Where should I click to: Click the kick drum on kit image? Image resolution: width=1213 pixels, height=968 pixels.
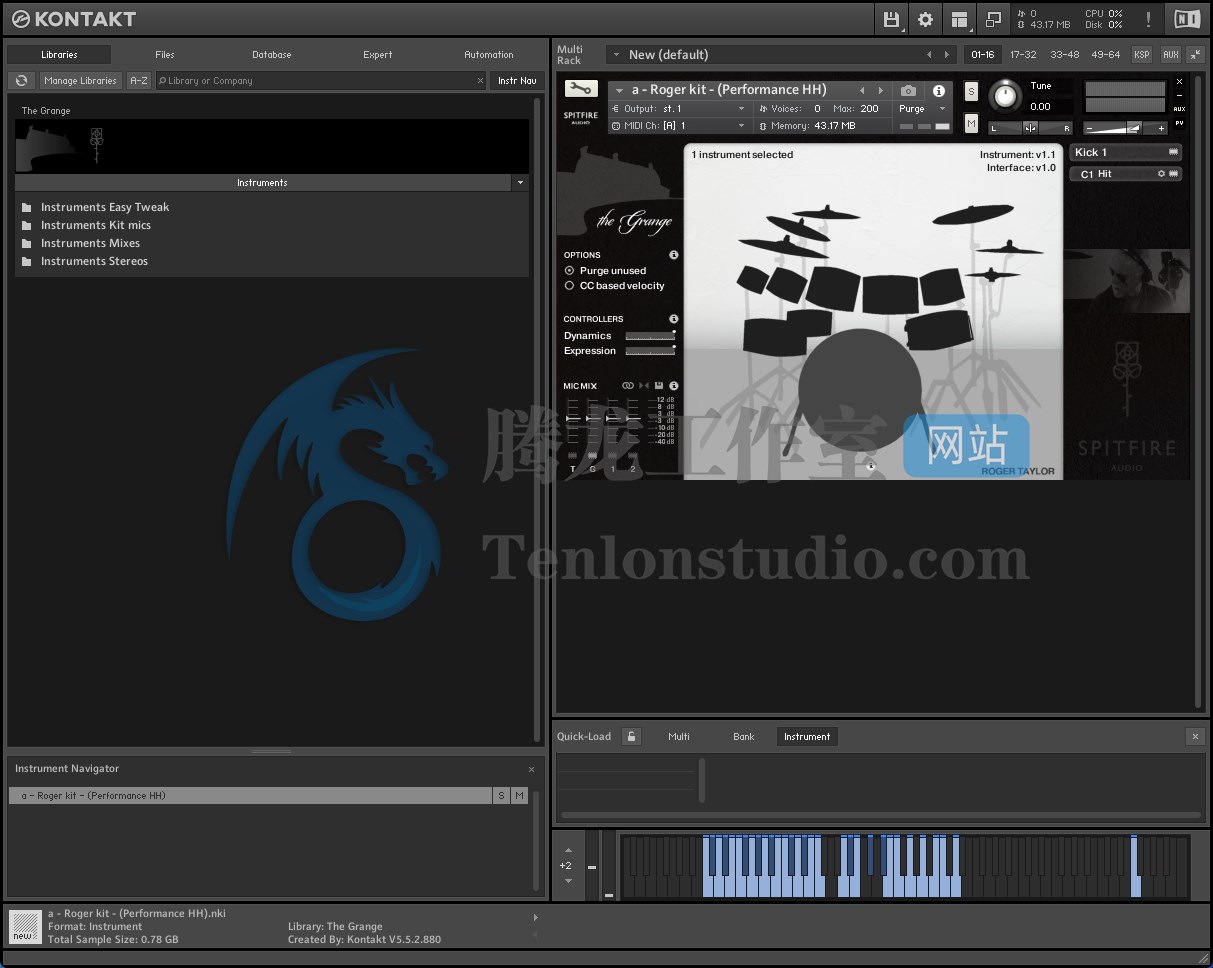coord(860,390)
